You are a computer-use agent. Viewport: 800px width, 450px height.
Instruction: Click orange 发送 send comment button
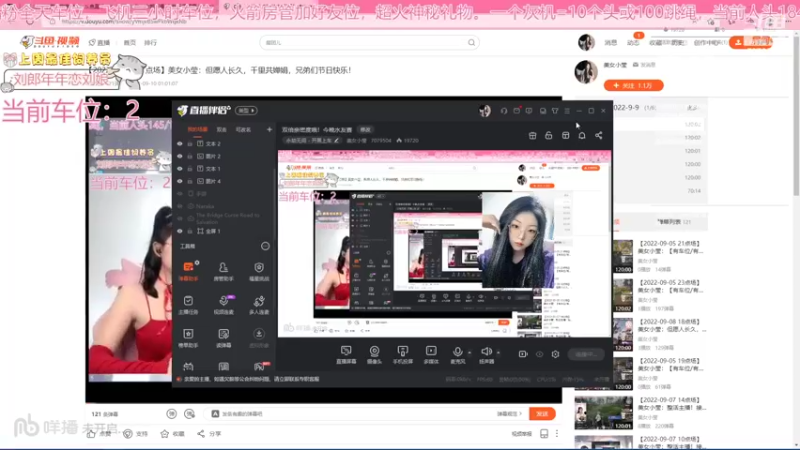point(542,414)
